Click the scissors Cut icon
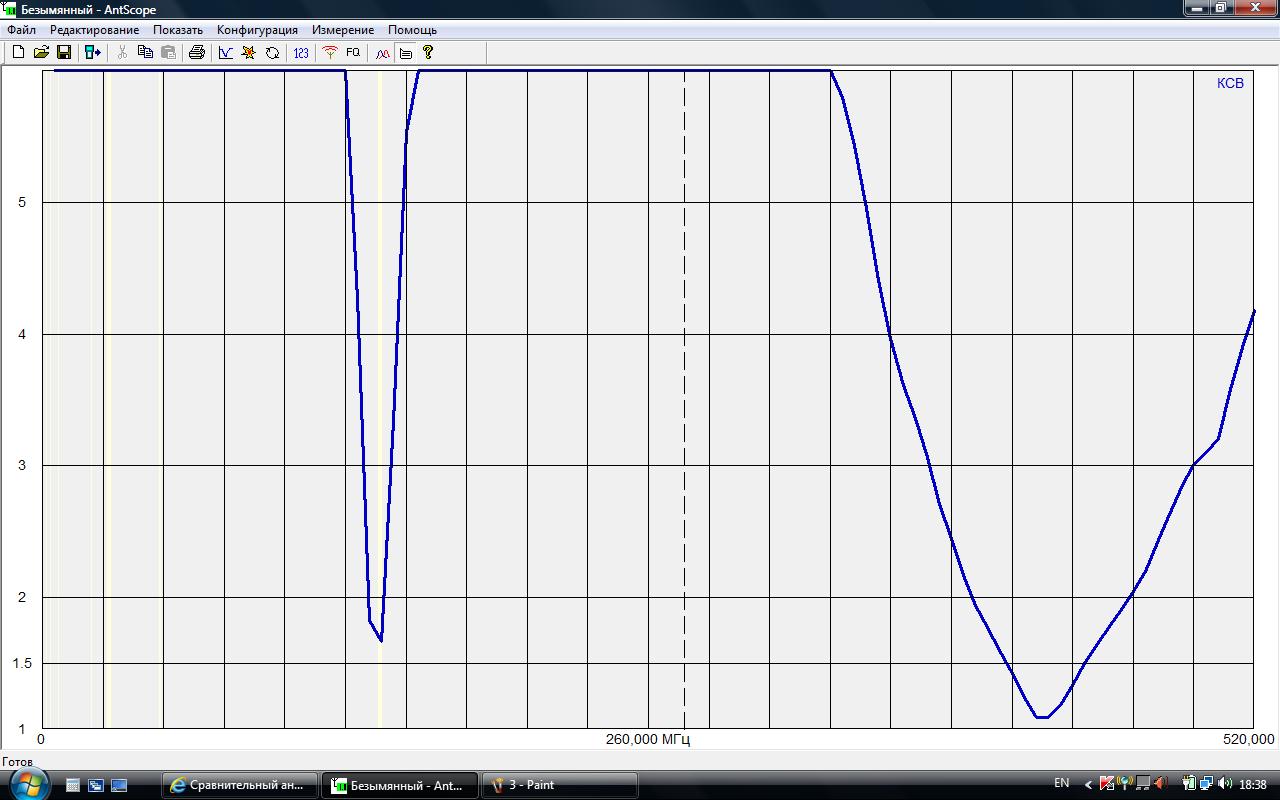Screen dimensions: 1280x800 point(122,53)
